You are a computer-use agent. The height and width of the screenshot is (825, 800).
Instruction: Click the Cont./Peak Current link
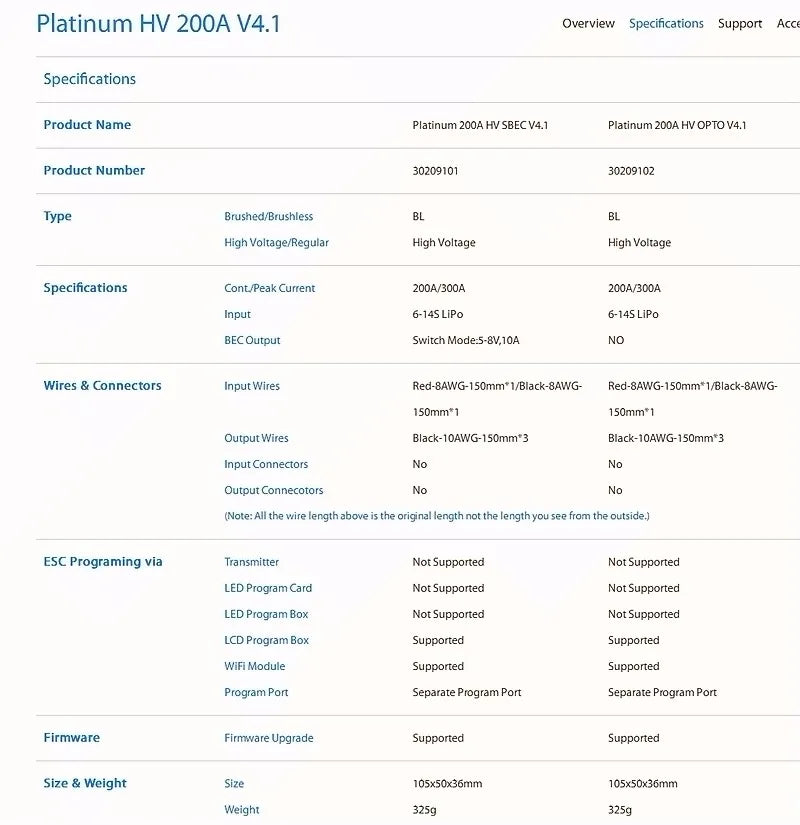point(269,288)
